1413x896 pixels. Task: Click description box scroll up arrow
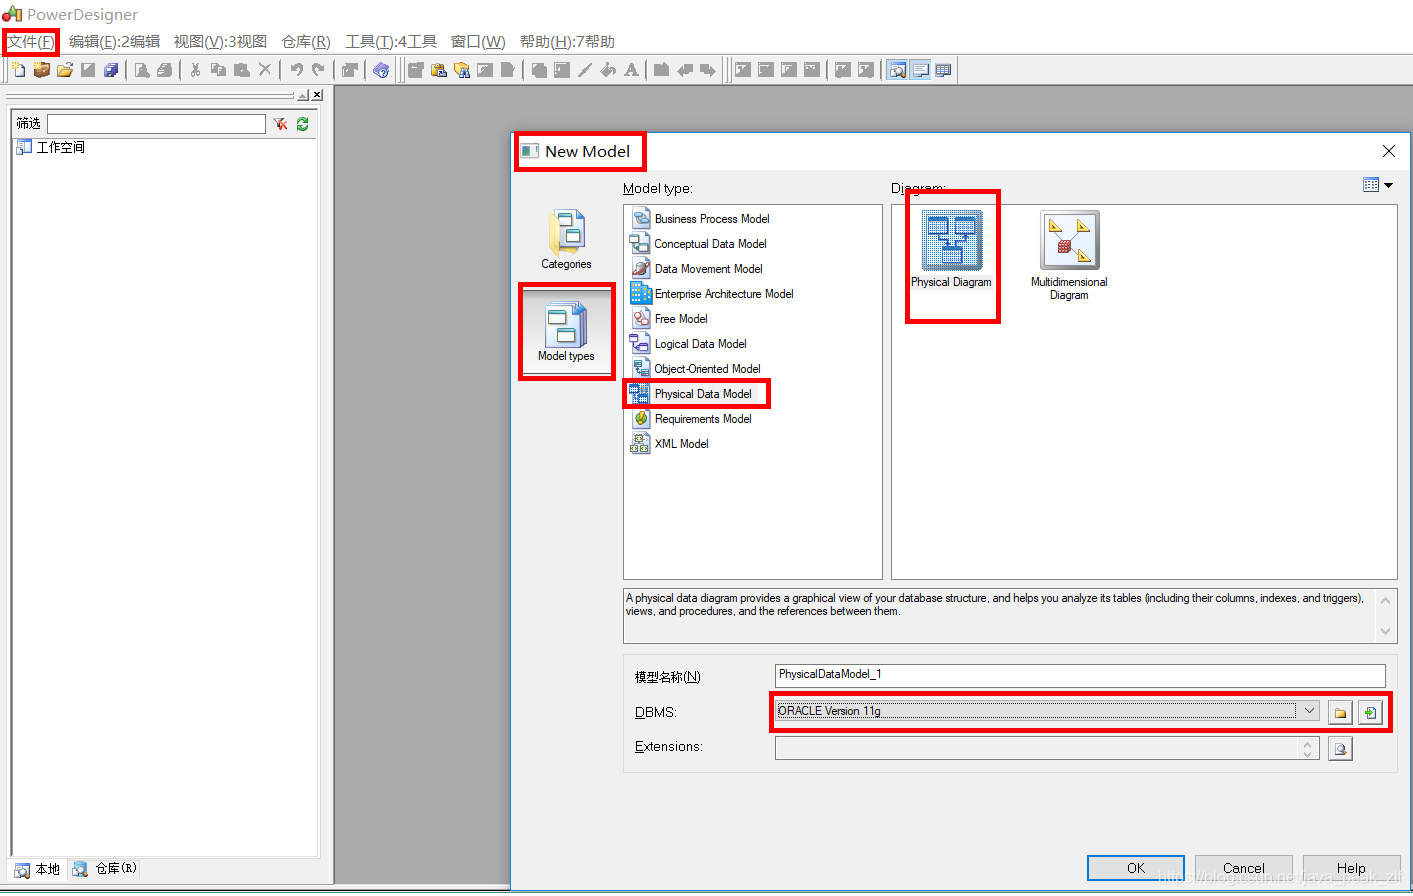point(1385,600)
